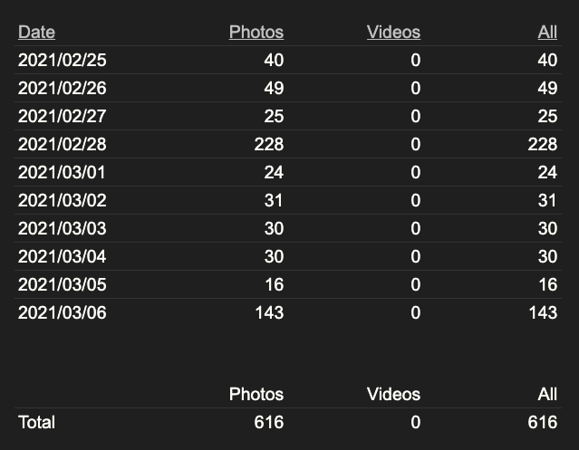Select the 2021/03/01 date cell

62,172
